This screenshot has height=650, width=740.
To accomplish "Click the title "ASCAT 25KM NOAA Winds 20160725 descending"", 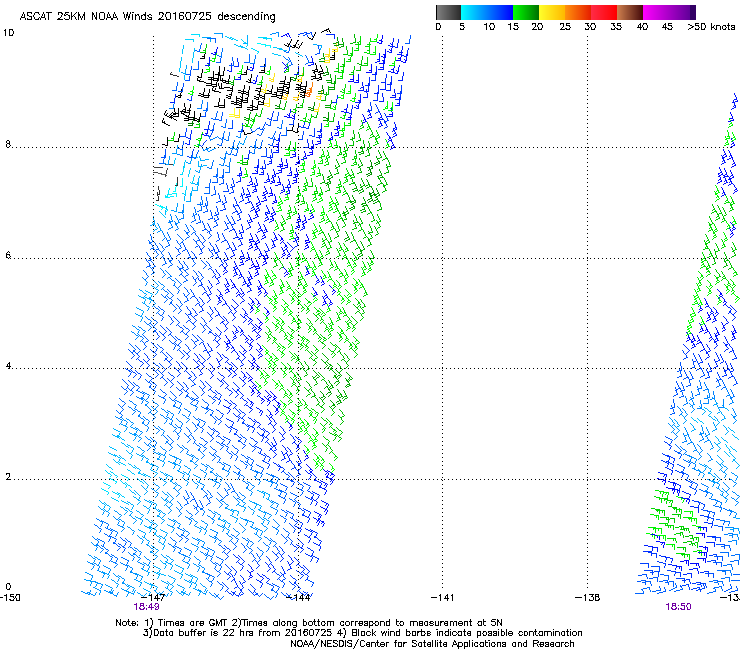I will tap(147, 17).
